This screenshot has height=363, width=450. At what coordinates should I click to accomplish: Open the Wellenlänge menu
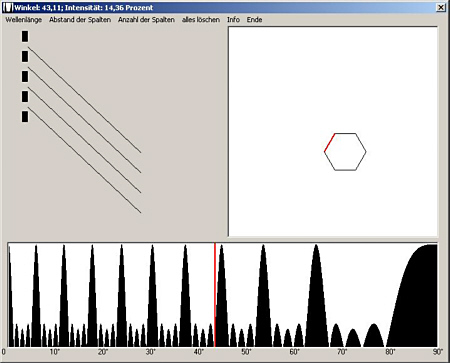pyautogui.click(x=24, y=20)
